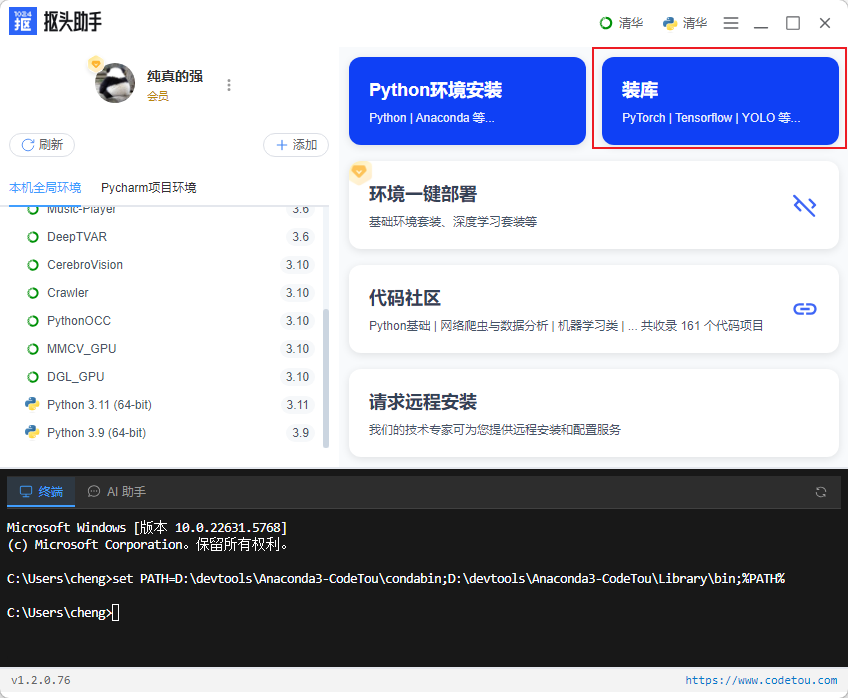Click the yellow crown badge on 环境一键部署 card
The height and width of the screenshot is (698, 848).
pos(360,172)
